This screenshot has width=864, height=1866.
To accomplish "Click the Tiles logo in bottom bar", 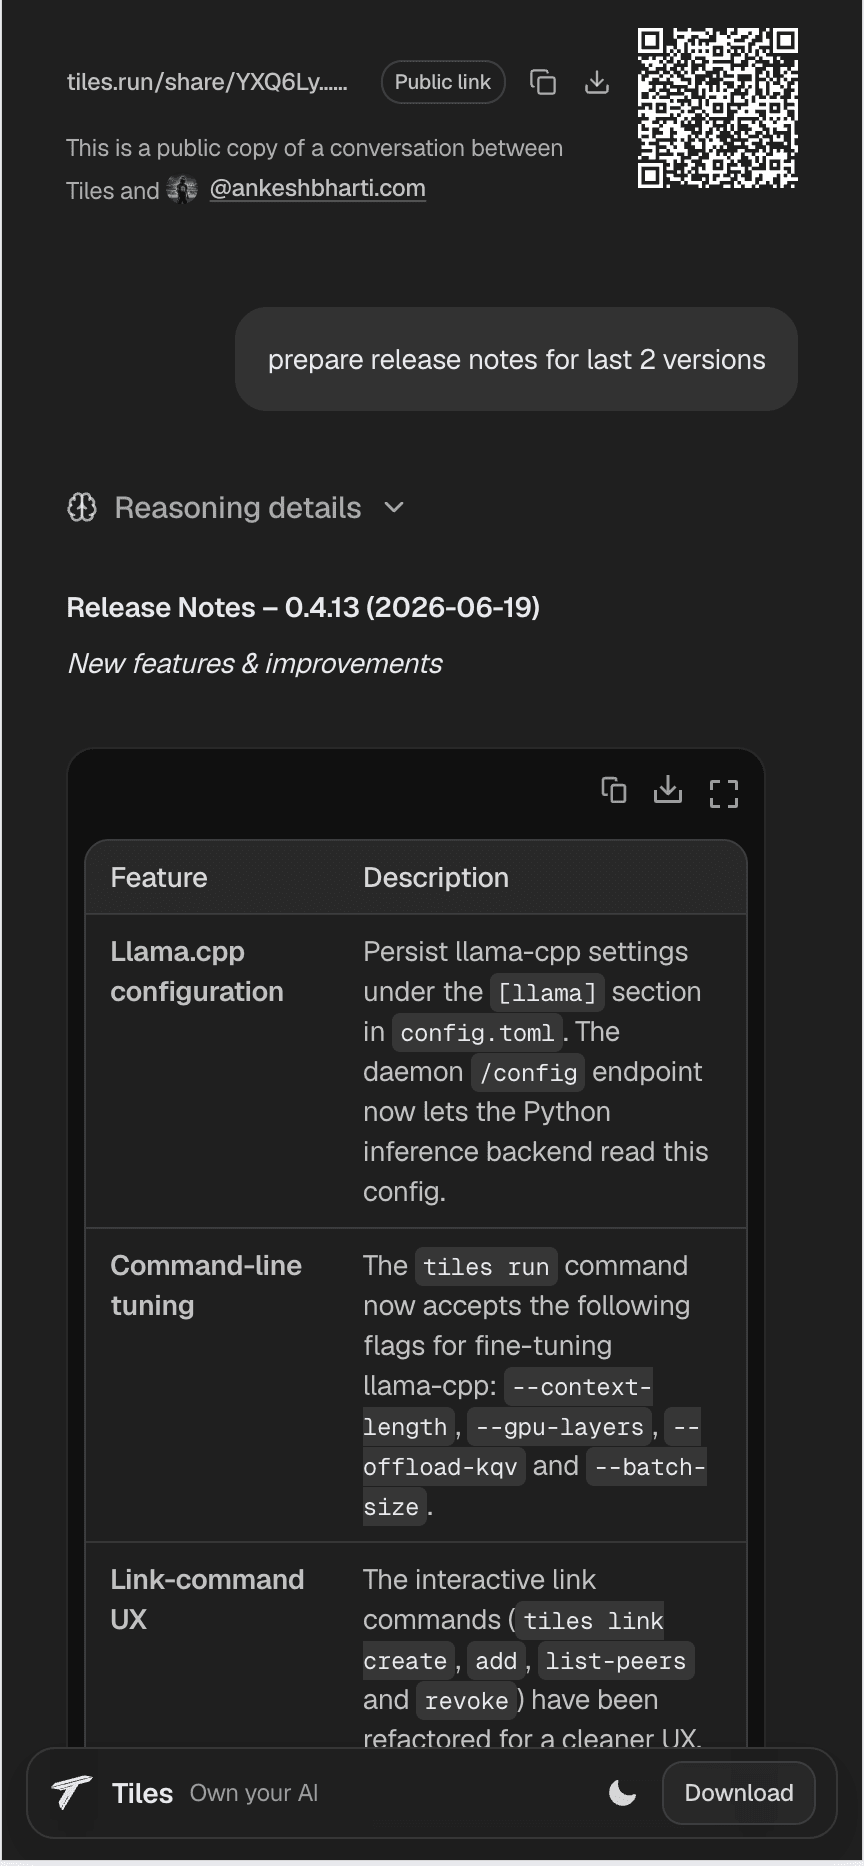I will coord(72,1793).
